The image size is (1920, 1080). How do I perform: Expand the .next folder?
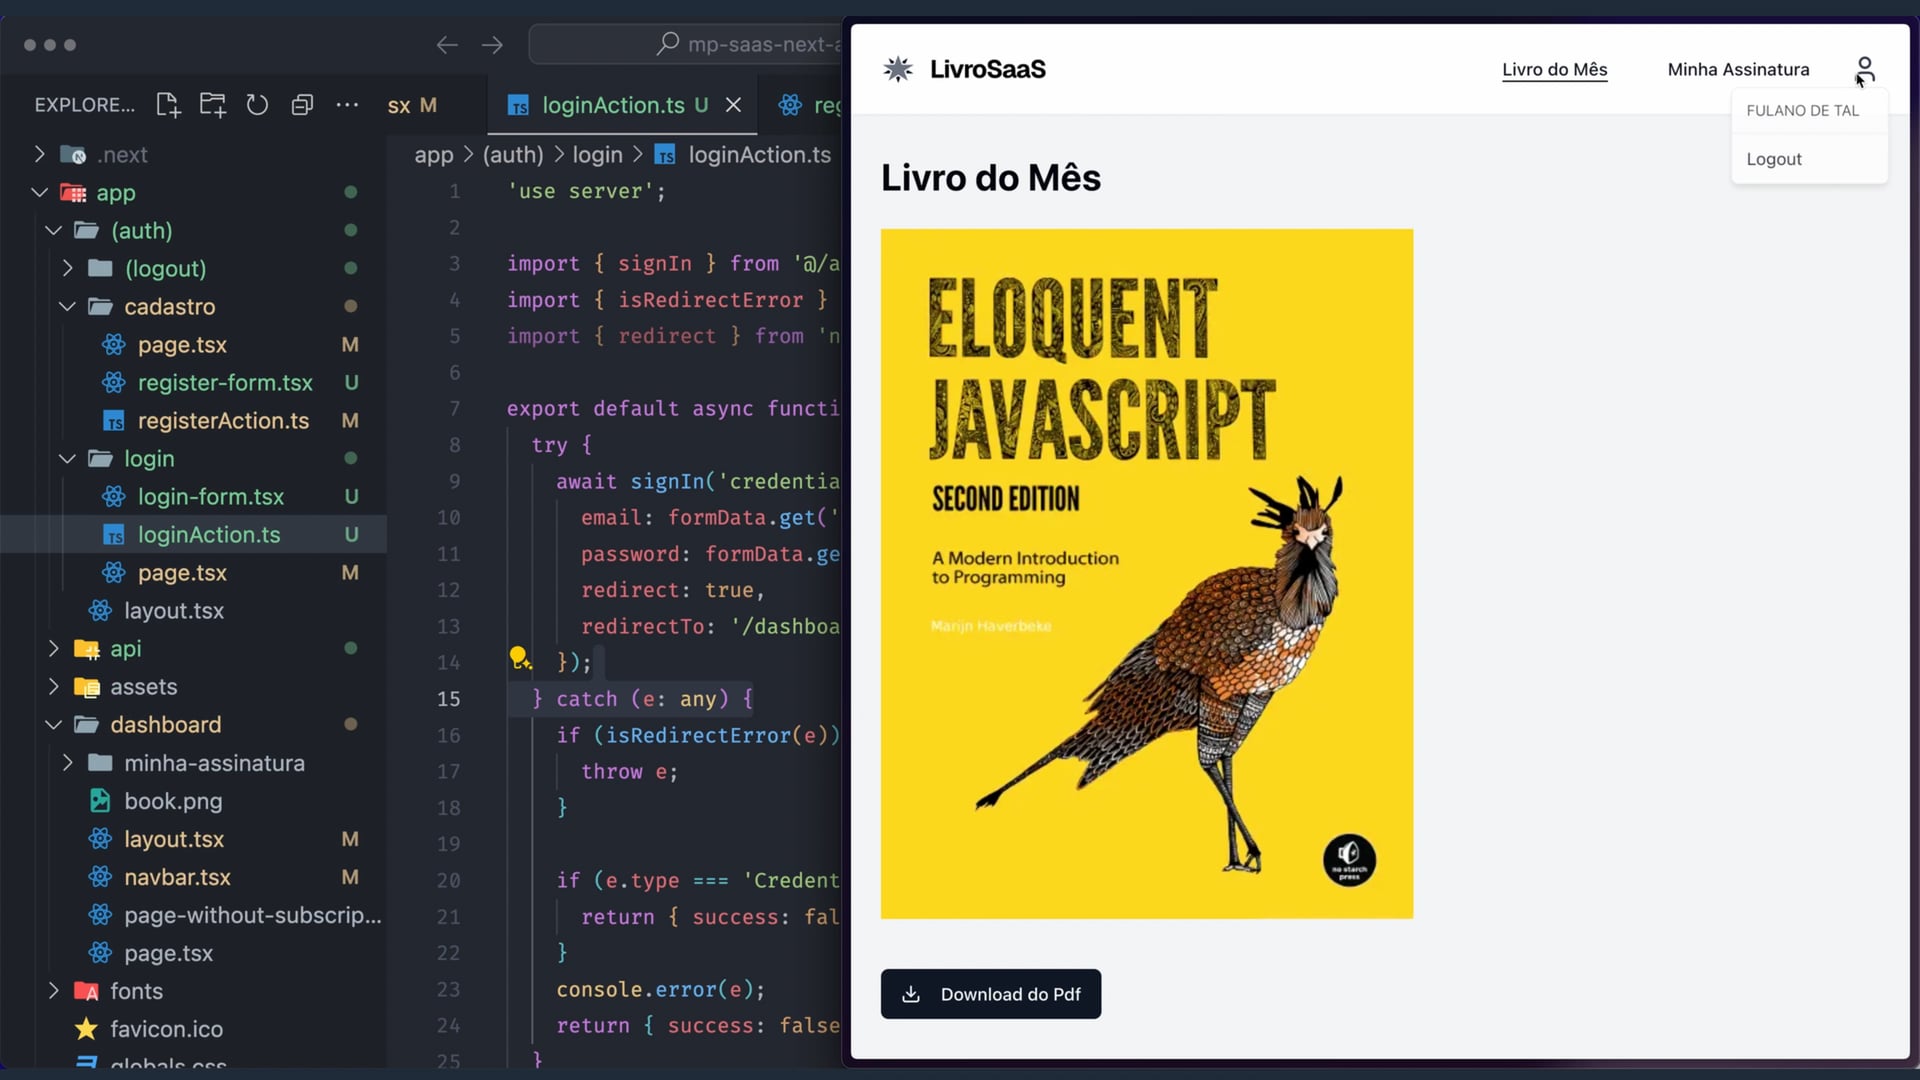(x=40, y=155)
